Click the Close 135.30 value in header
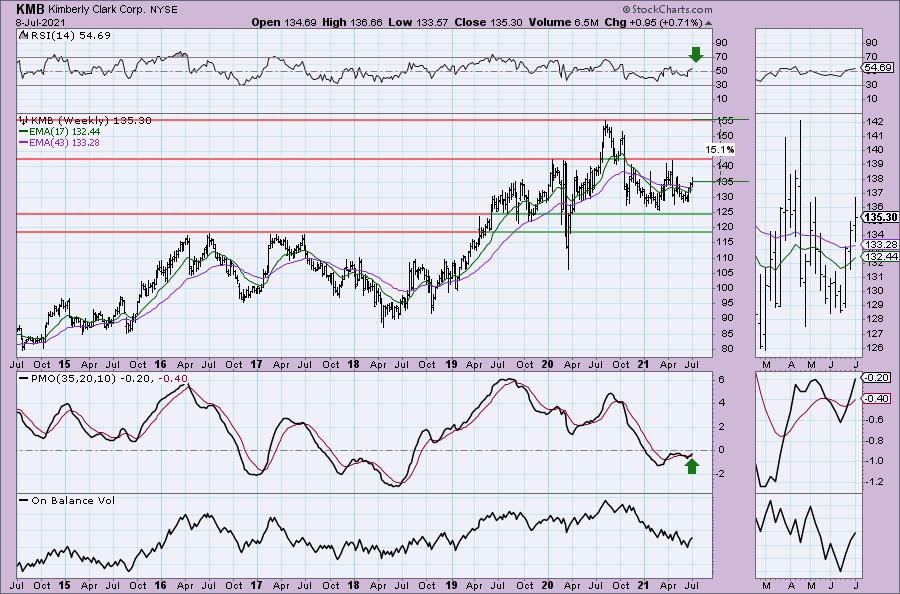900x594 pixels. point(488,22)
